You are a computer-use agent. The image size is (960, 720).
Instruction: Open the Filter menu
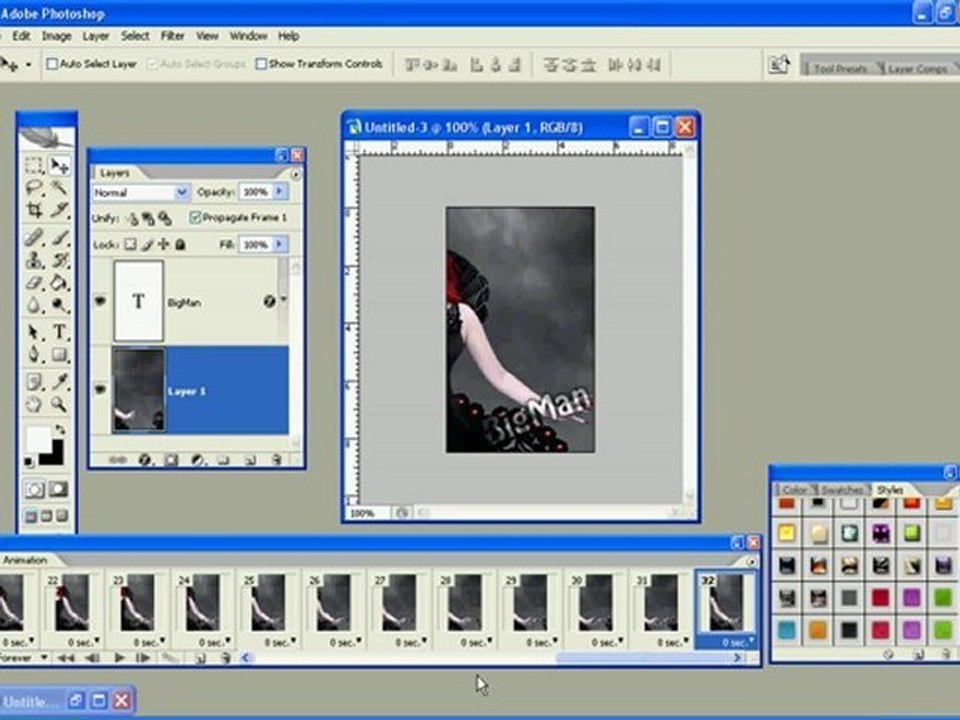[173, 36]
